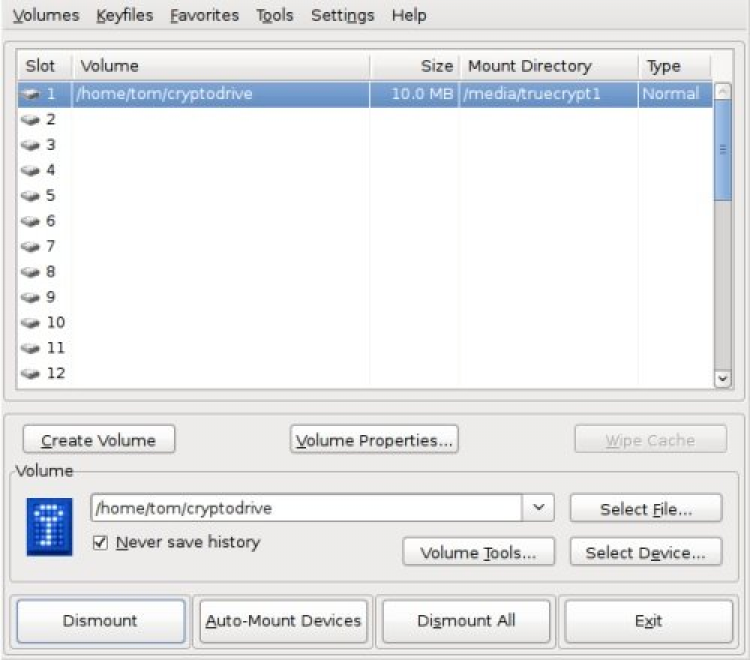Select the drive icon in slot 7
This screenshot has height=660, width=750.
(x=30, y=246)
